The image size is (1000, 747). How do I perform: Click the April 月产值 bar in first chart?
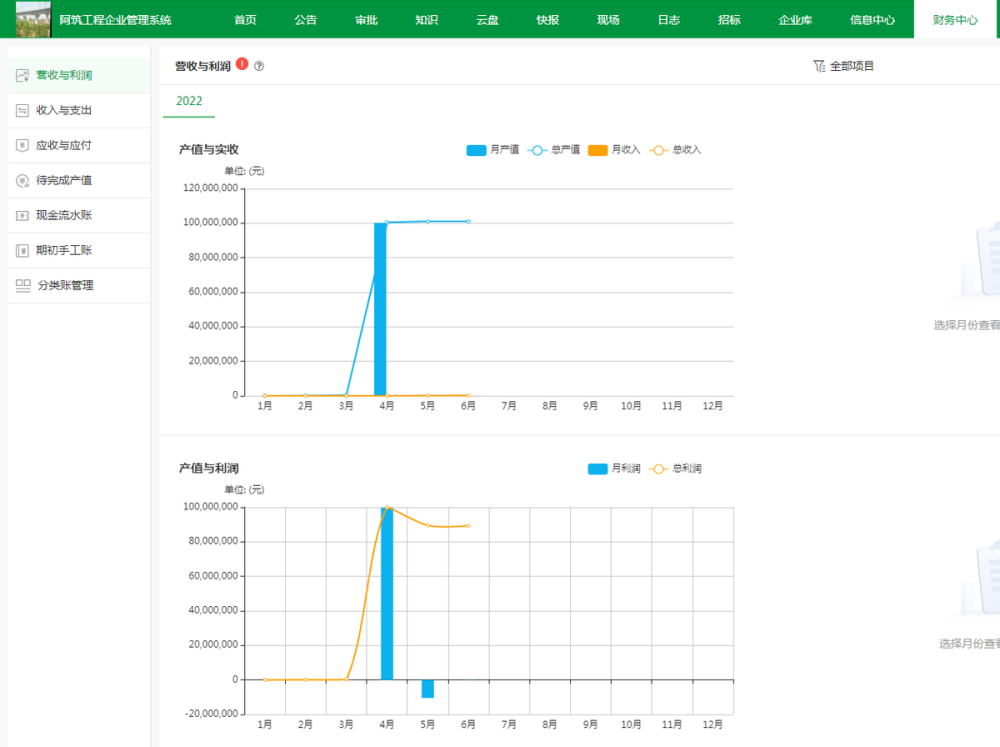coord(380,309)
